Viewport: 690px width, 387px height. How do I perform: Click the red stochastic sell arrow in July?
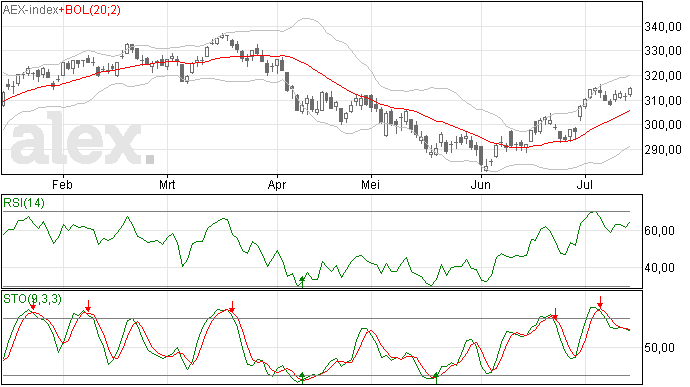click(x=600, y=302)
